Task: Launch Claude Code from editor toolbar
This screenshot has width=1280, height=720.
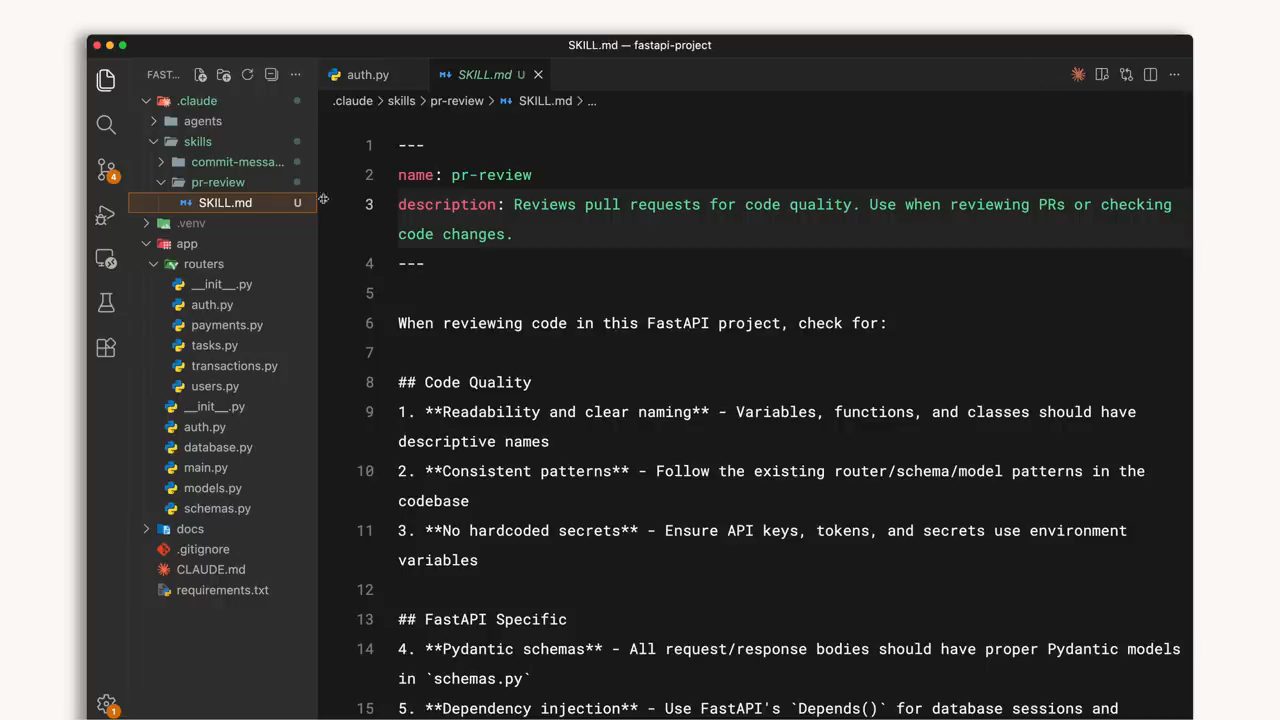Action: coord(1078,75)
